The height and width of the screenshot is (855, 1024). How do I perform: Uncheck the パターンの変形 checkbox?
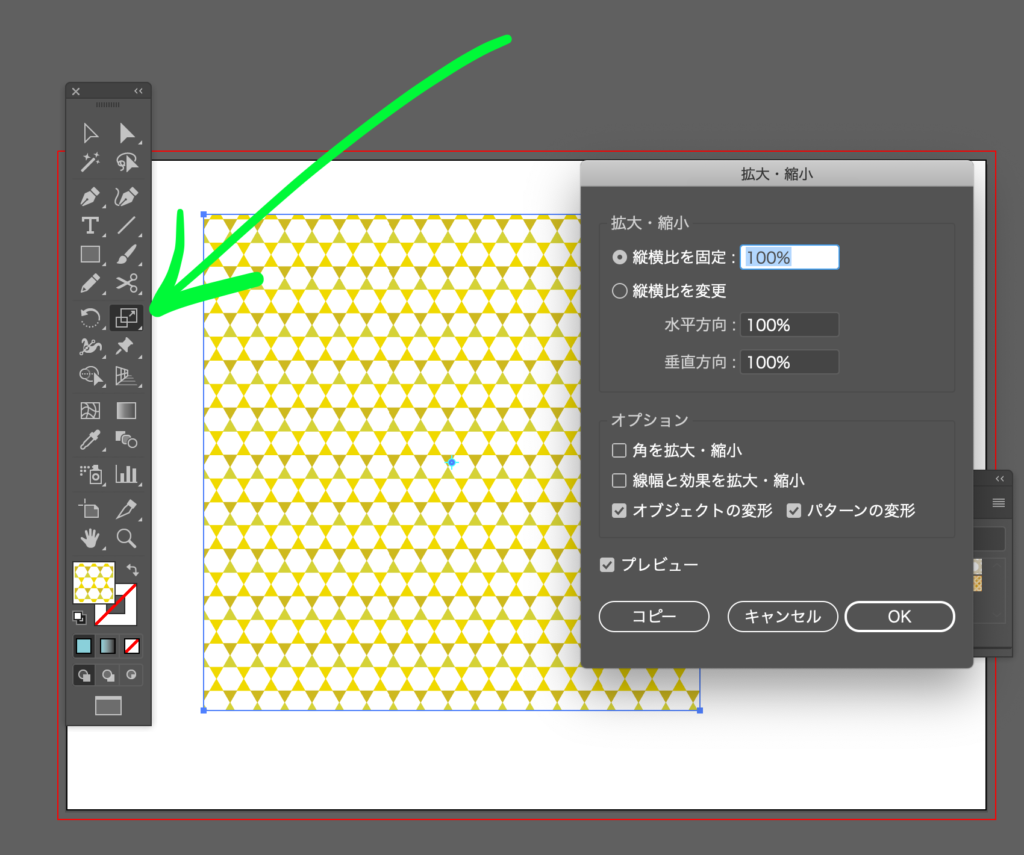pos(794,511)
